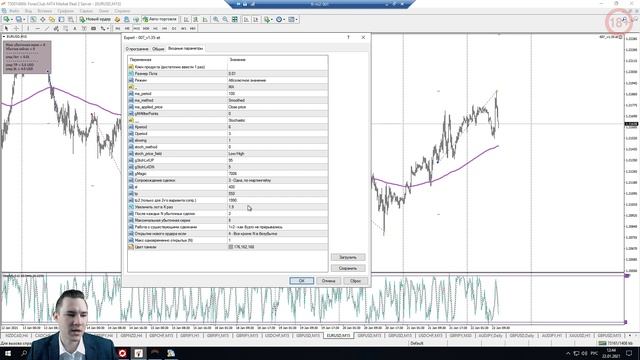
Task: Open a new chart with toolbar icon
Action: point(7,19)
